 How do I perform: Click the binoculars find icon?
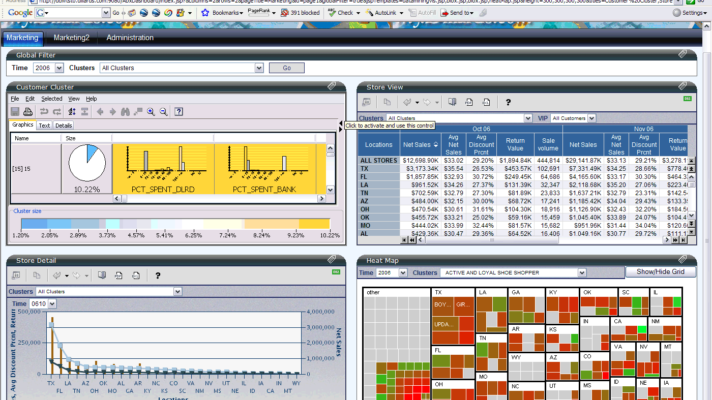tap(125, 112)
